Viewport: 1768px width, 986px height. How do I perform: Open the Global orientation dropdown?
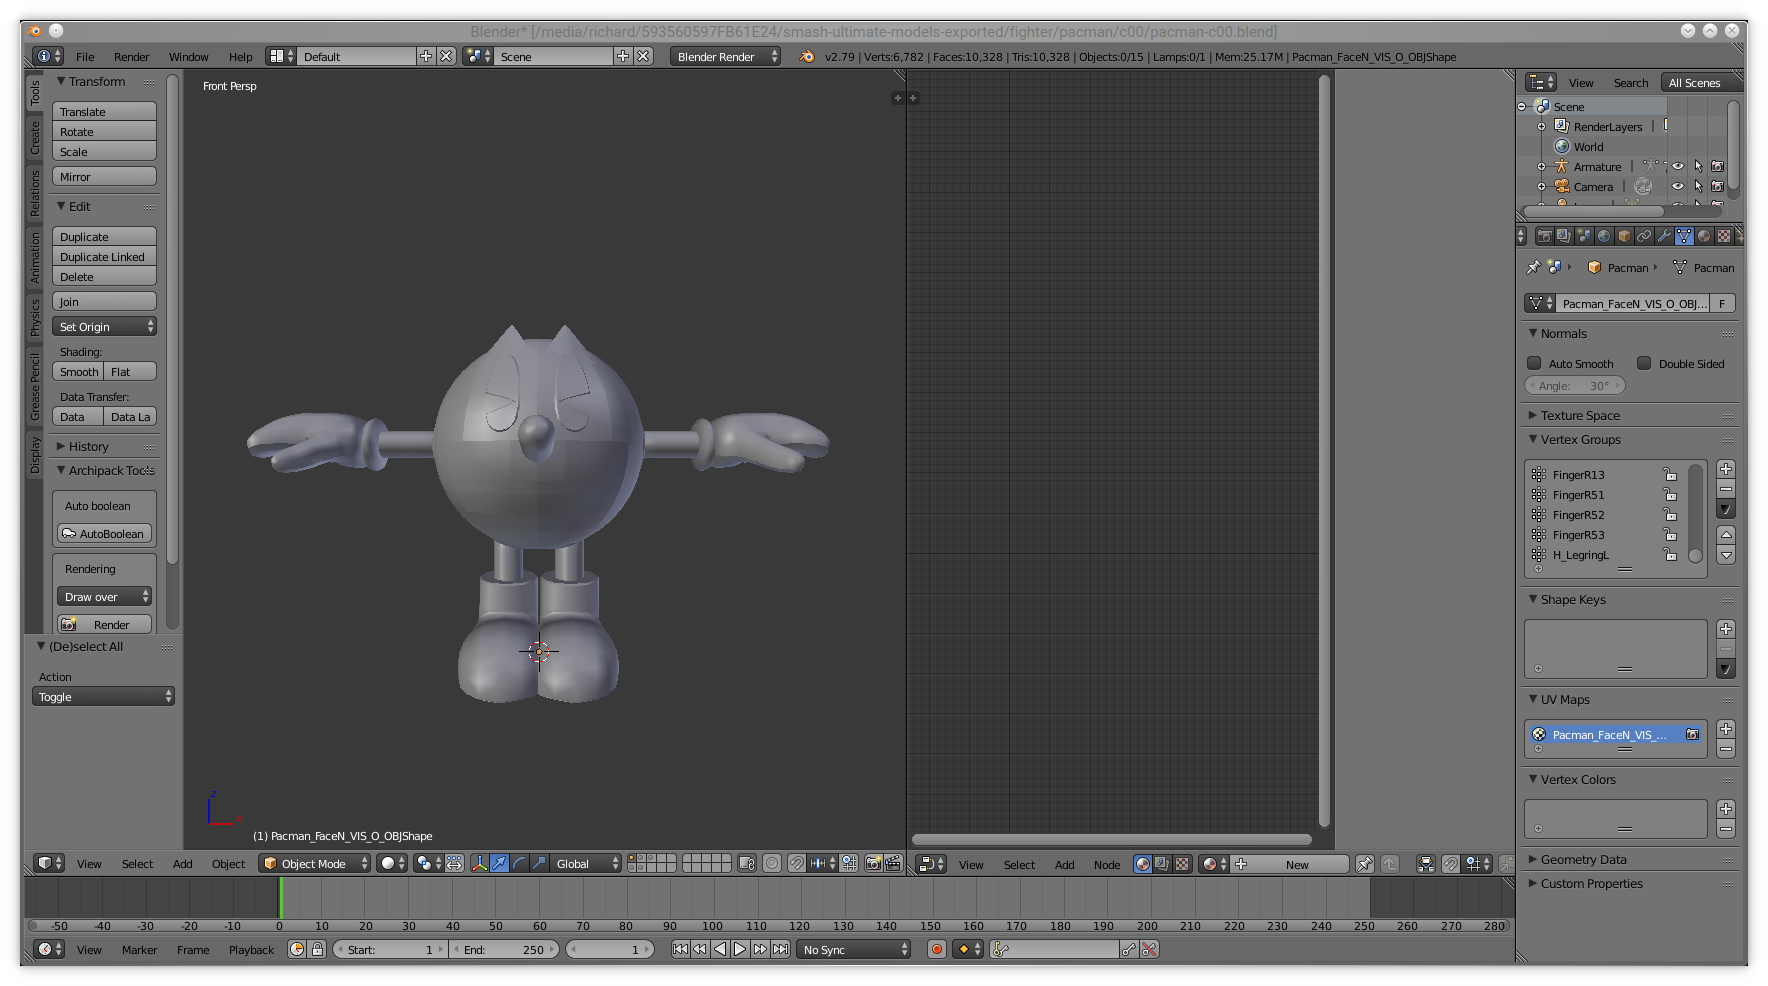[x=586, y=863]
